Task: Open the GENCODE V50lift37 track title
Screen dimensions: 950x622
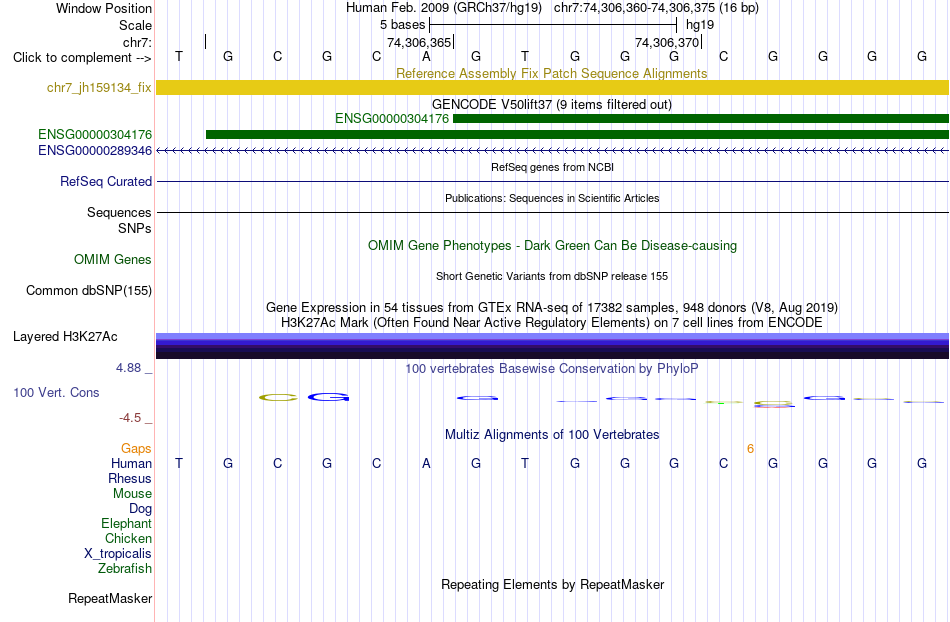Action: tap(551, 104)
